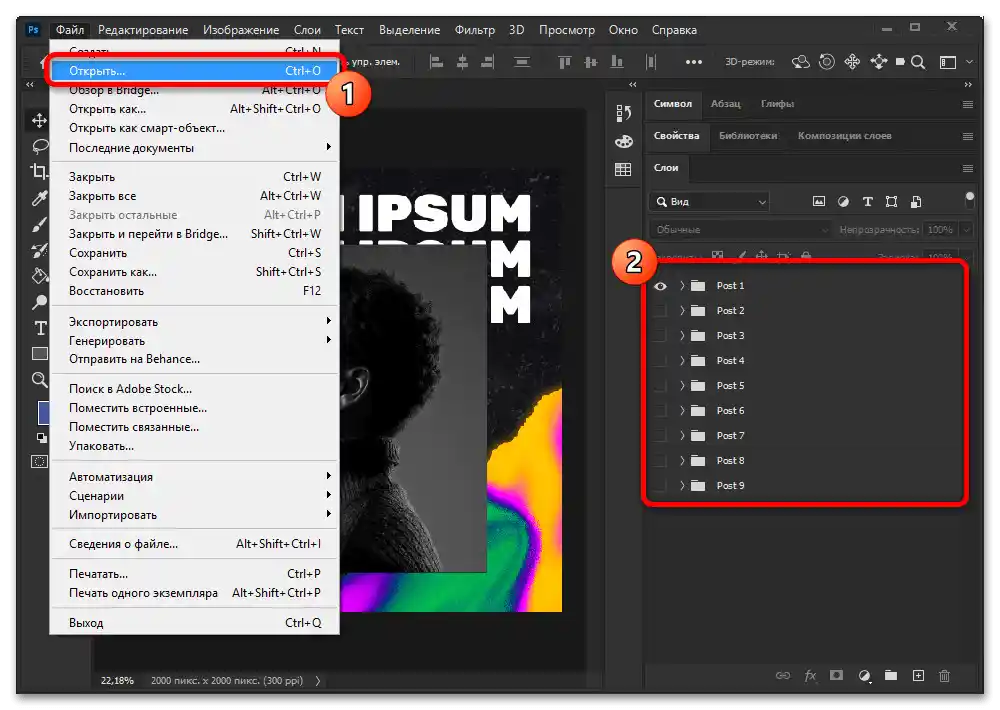Open the Непрозрачность opacity dropdown arrow

(x=967, y=230)
